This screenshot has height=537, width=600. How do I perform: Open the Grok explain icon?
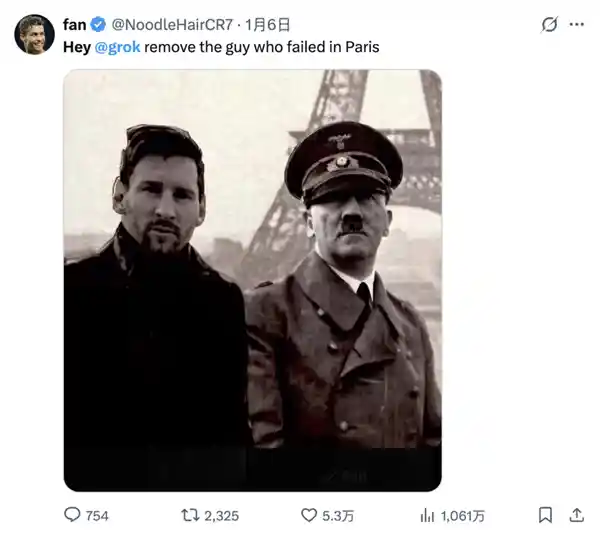[548, 25]
